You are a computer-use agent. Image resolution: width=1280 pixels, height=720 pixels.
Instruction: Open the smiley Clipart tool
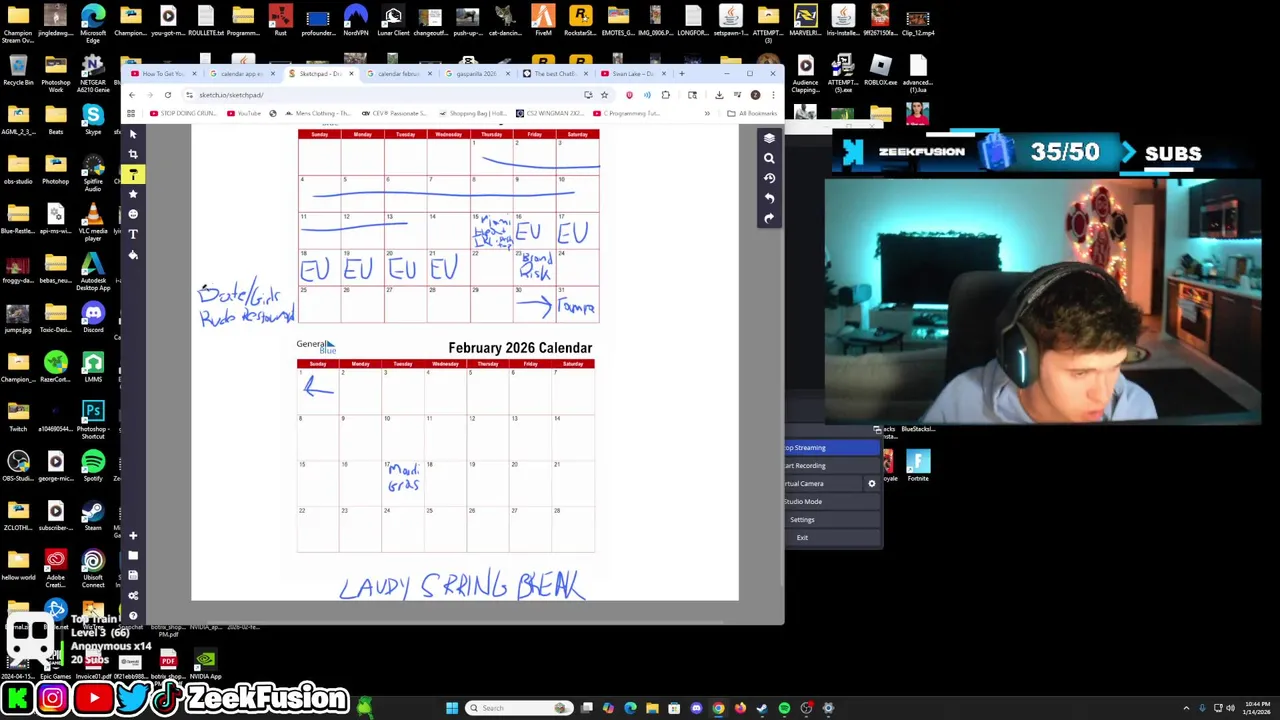(133, 214)
